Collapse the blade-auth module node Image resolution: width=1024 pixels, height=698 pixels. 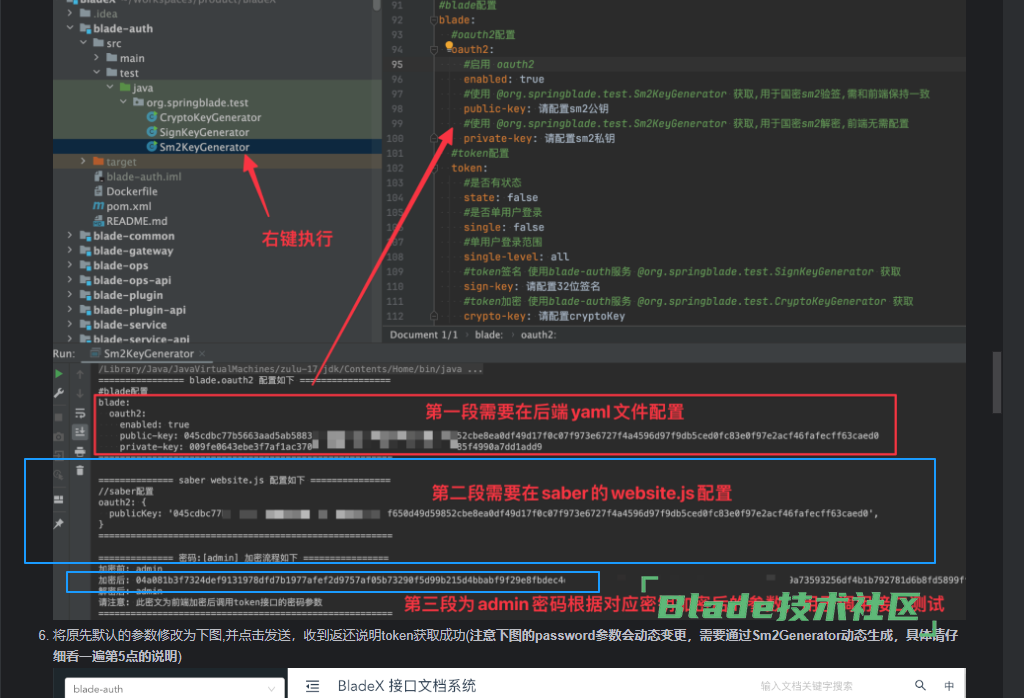tap(70, 28)
